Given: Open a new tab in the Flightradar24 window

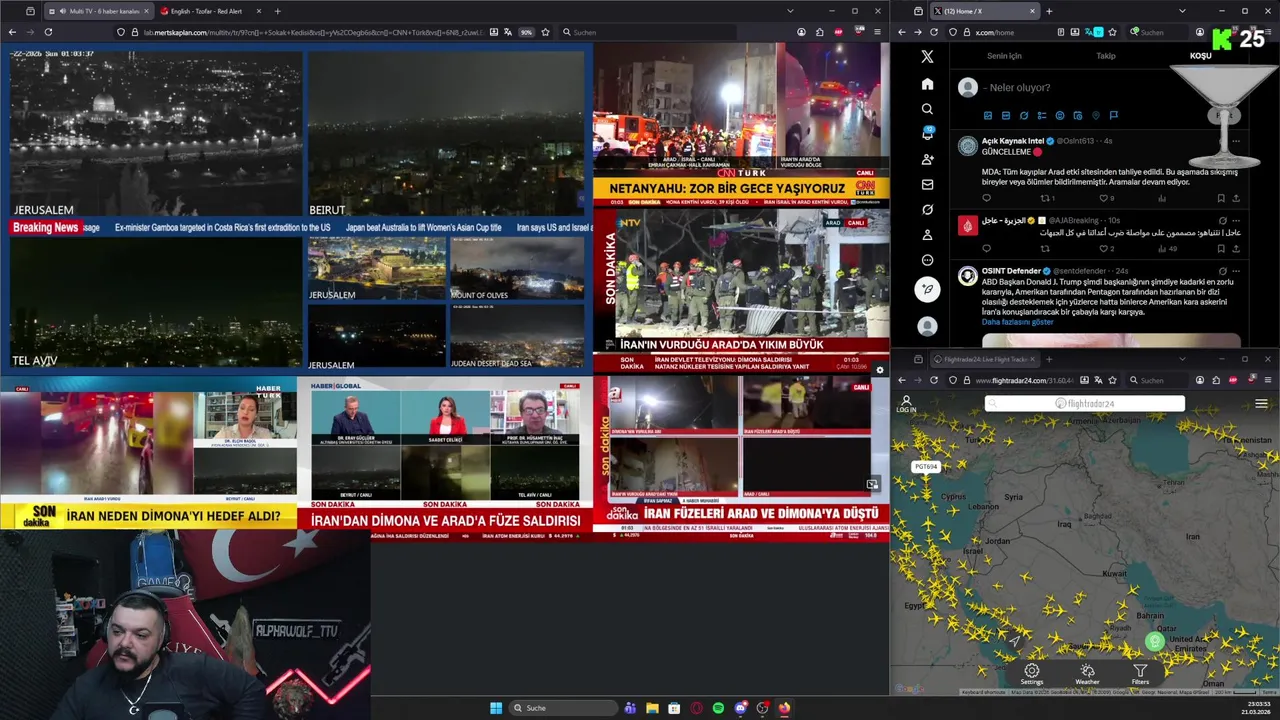Looking at the screenshot, I should click(x=1049, y=359).
